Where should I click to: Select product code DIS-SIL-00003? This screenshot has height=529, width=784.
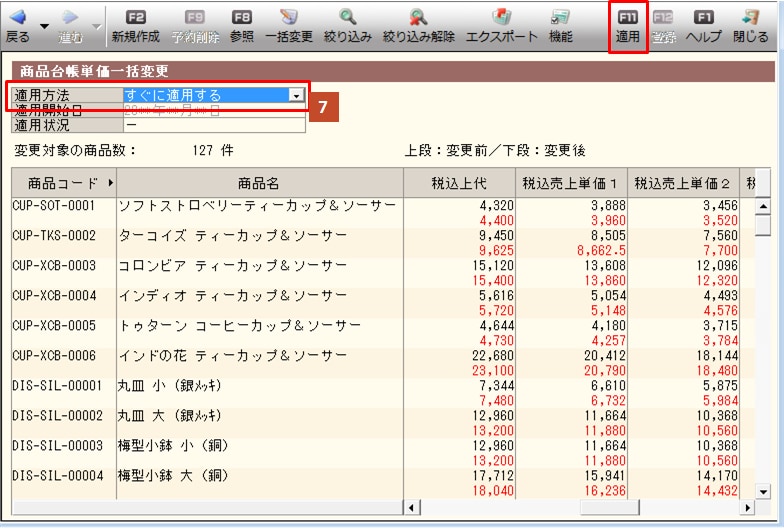tap(58, 446)
